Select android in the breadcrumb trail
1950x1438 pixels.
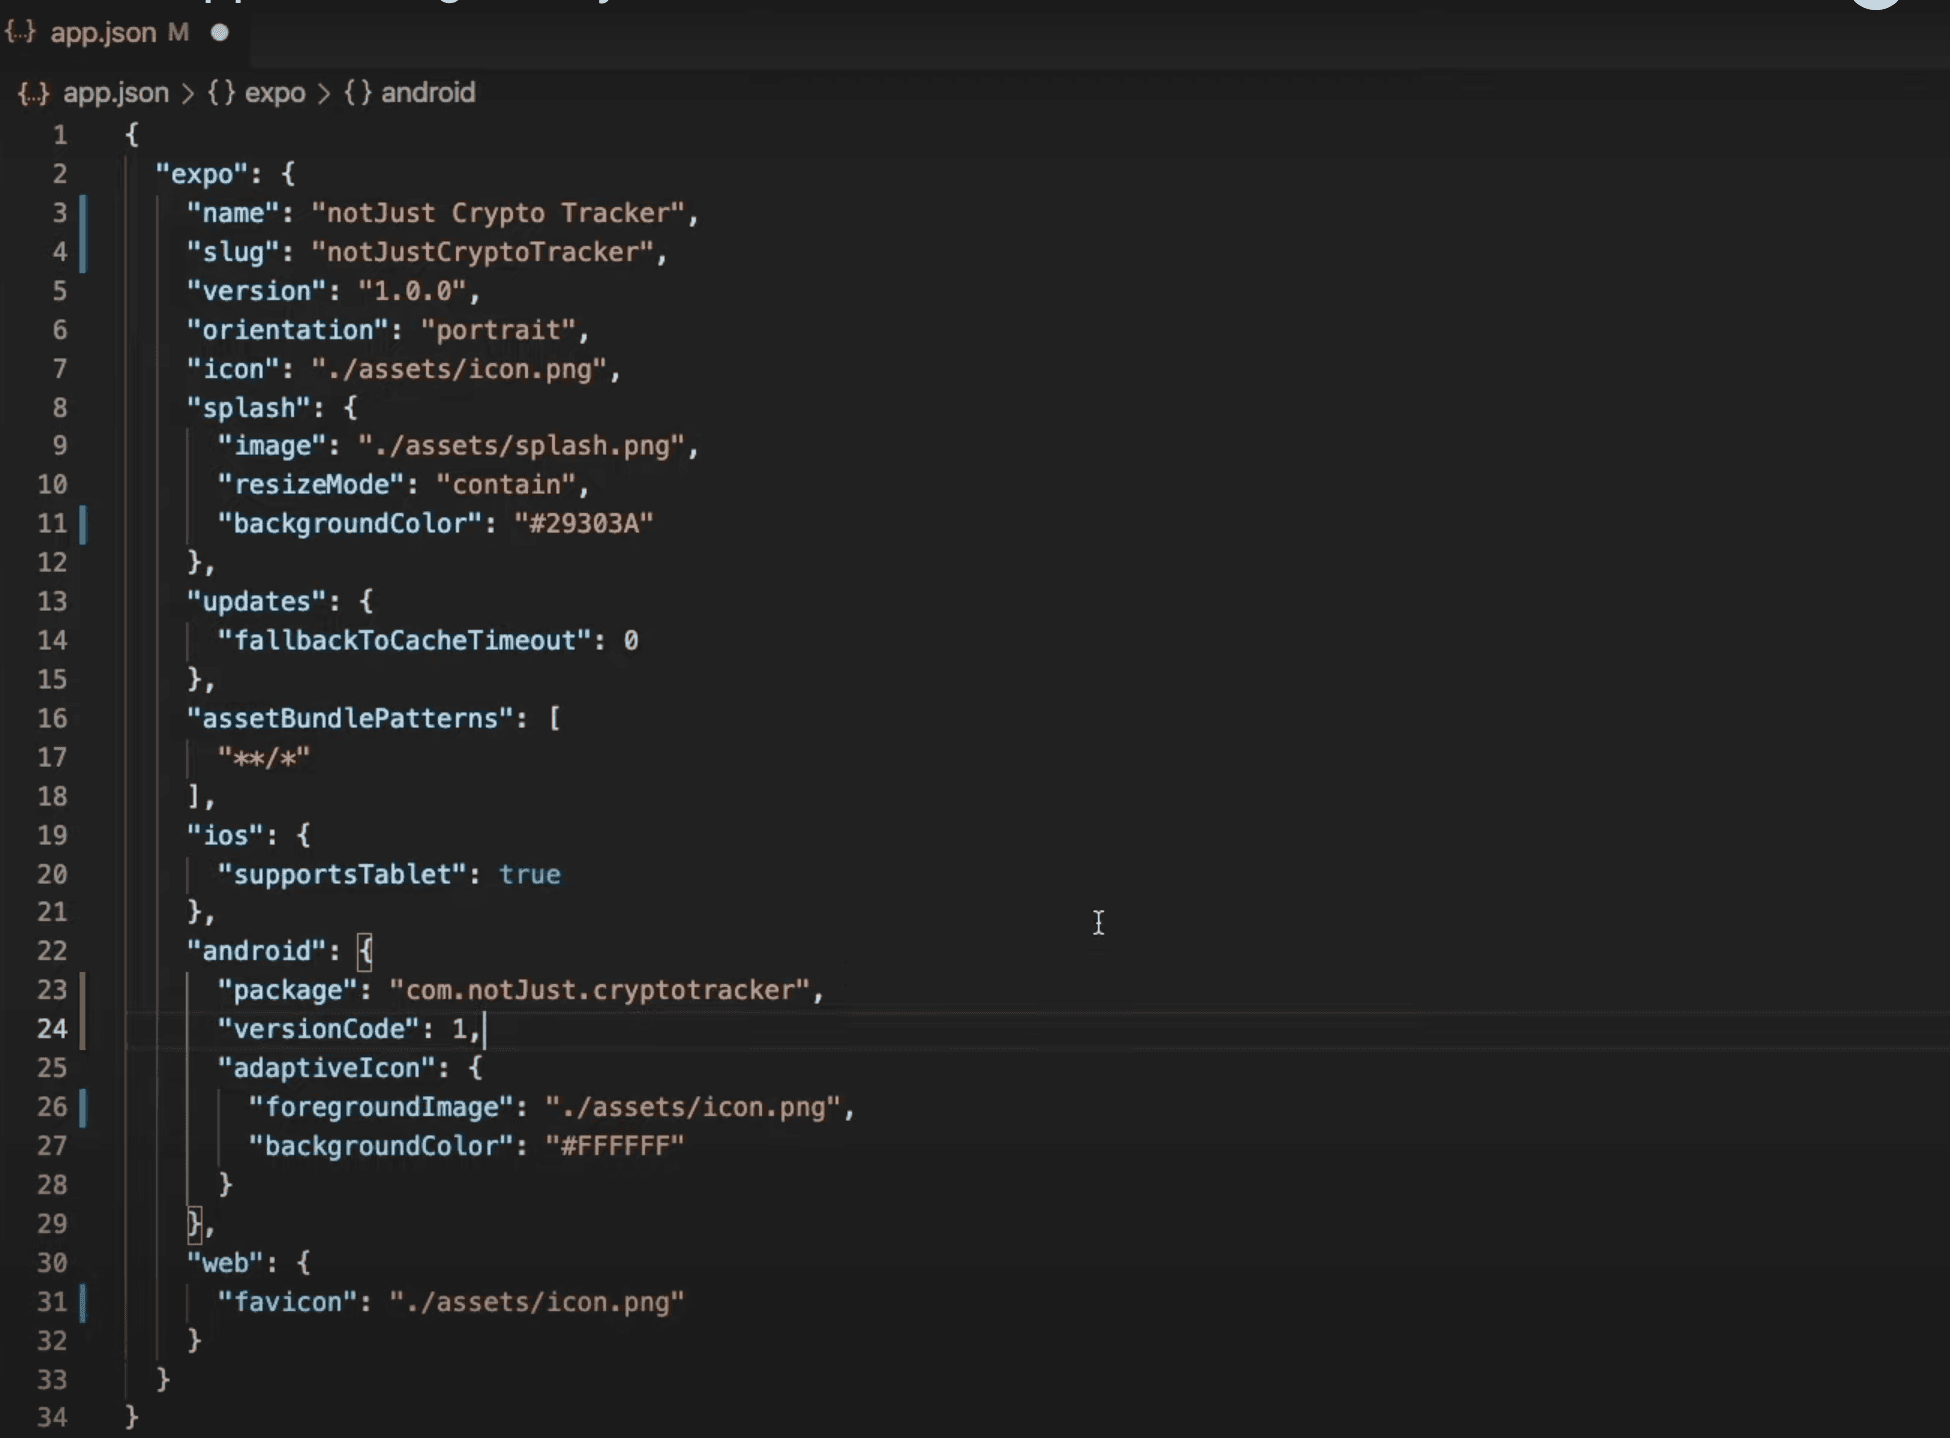tap(428, 93)
